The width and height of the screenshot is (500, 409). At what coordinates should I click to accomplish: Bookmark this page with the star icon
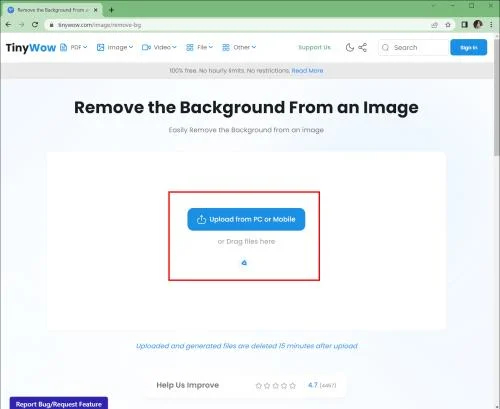click(x=448, y=25)
